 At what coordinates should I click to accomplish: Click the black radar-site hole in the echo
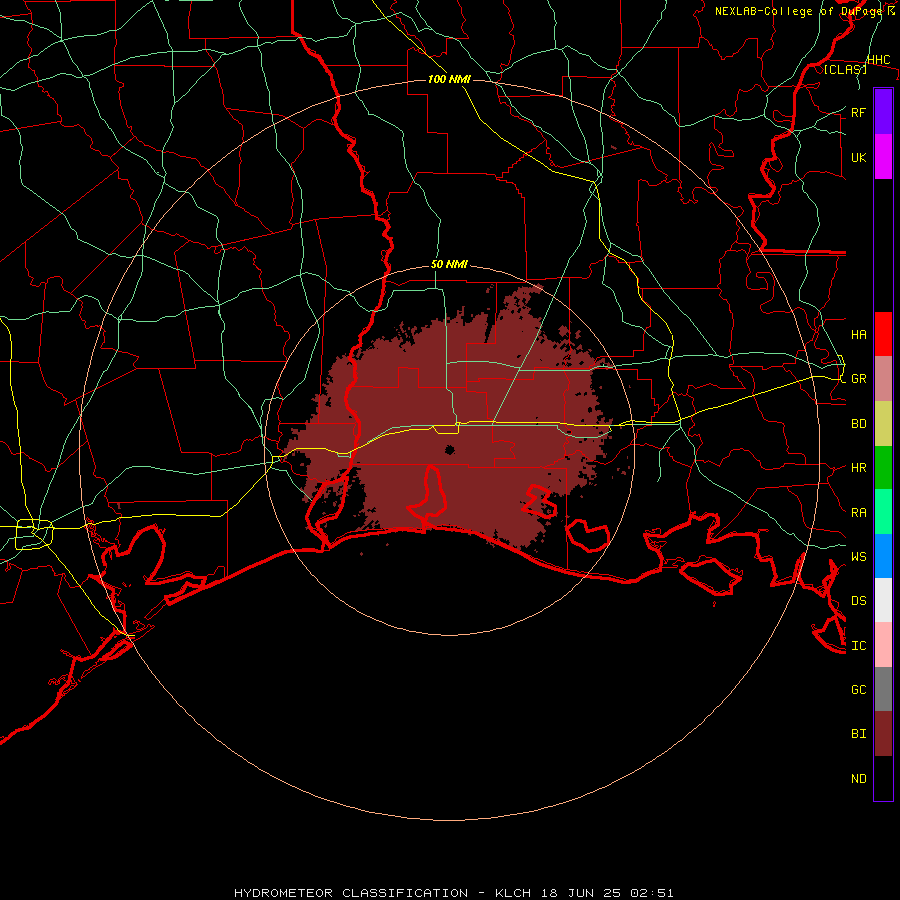450,450
